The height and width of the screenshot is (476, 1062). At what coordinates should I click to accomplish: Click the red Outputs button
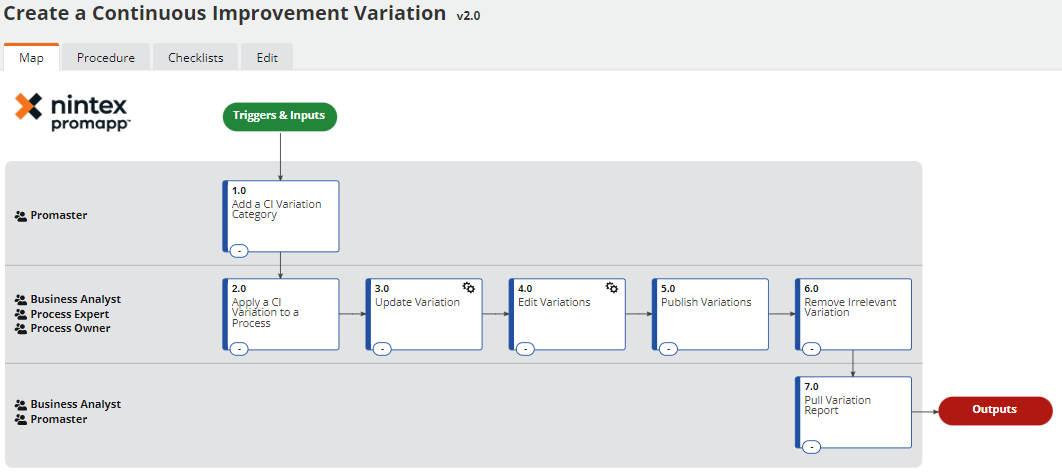click(995, 410)
